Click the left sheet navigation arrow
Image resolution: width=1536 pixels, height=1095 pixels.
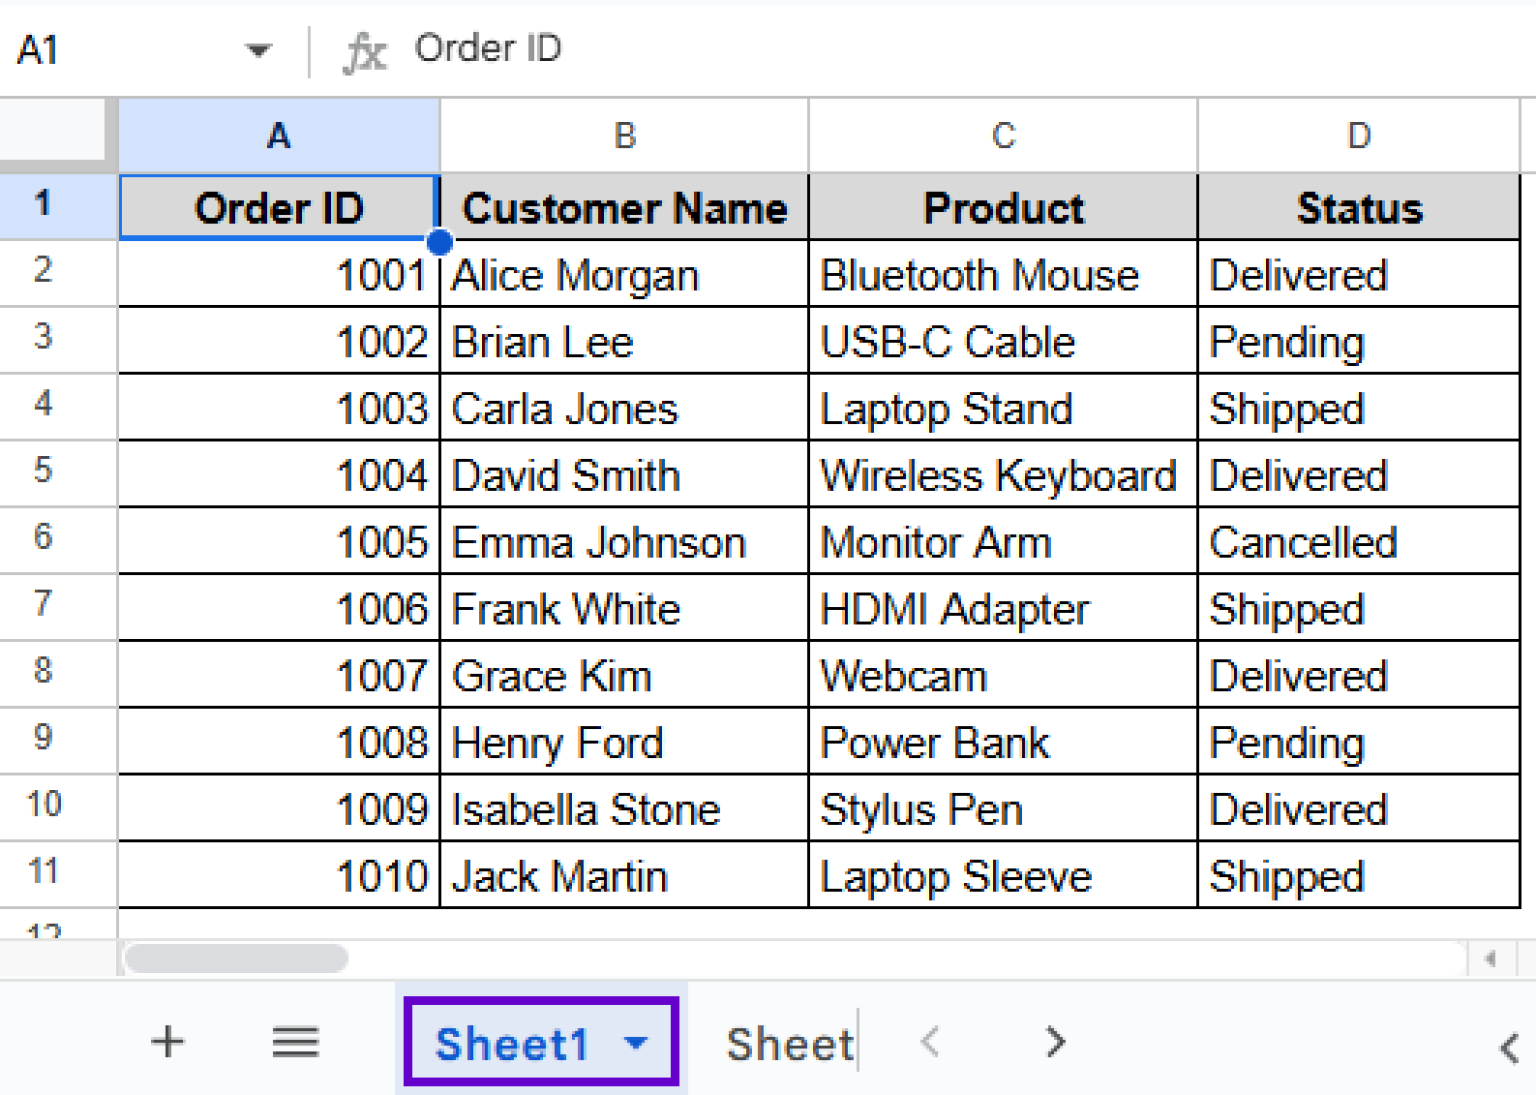point(930,1042)
